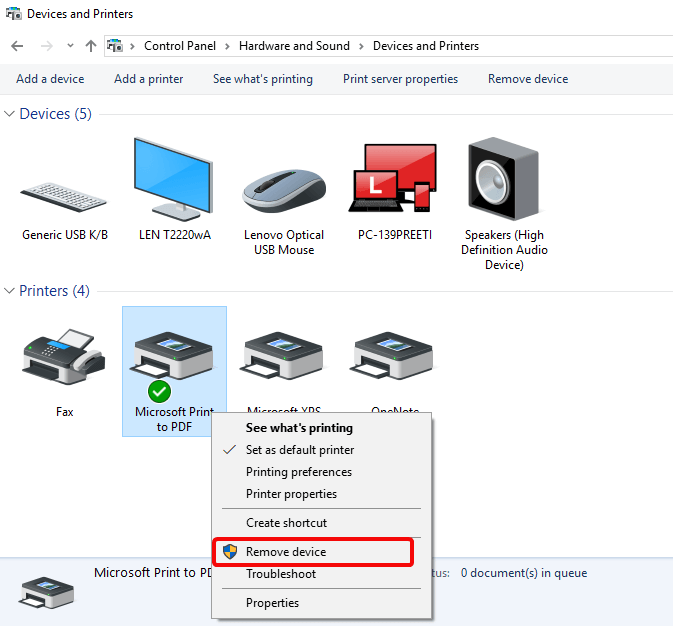Image resolution: width=673 pixels, height=626 pixels.
Task: Click See what's printing in toolbar
Action: [x=263, y=79]
